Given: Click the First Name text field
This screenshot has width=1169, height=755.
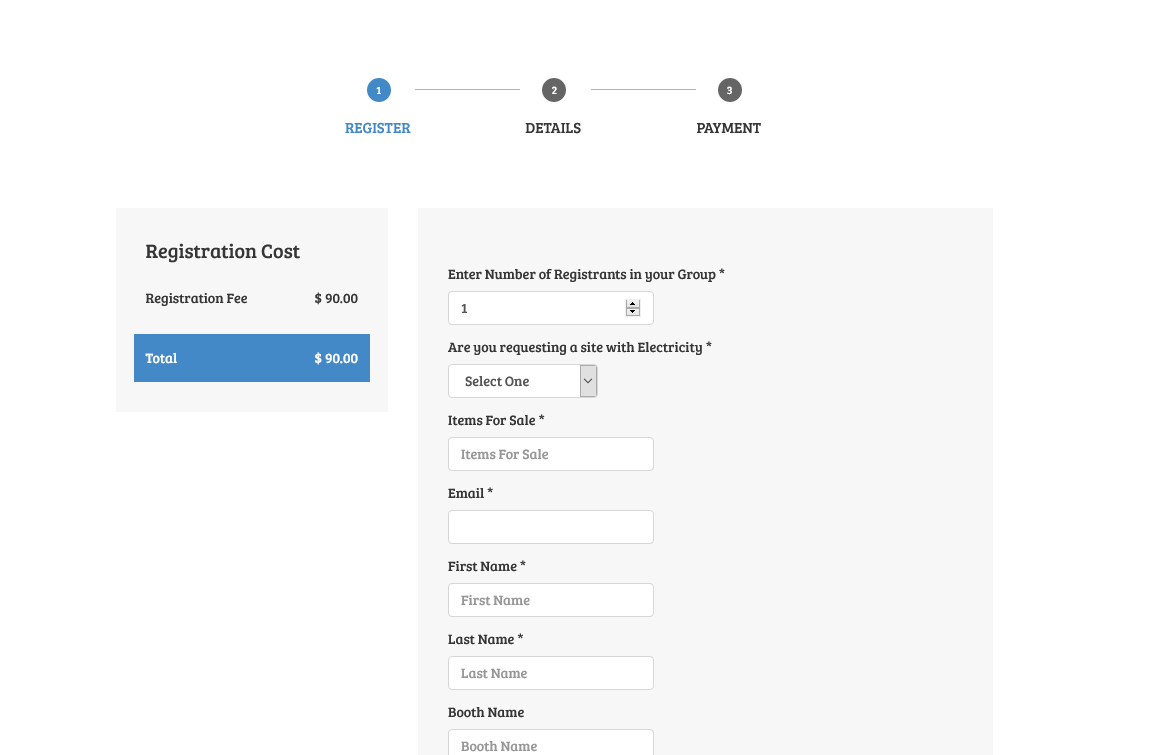Looking at the screenshot, I should 550,600.
